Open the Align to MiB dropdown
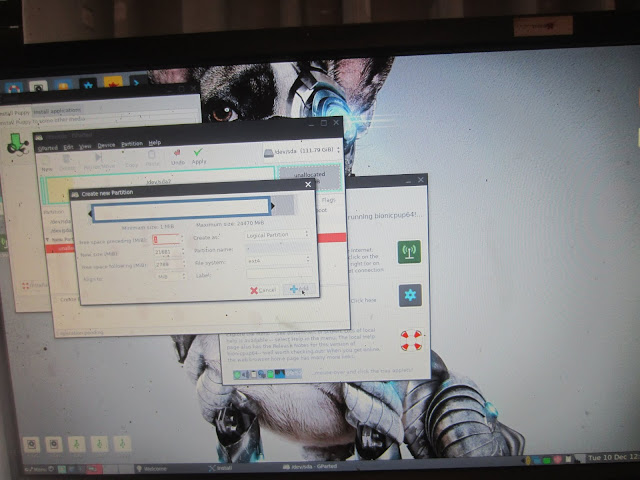Screen dimensions: 640x480 point(171,276)
